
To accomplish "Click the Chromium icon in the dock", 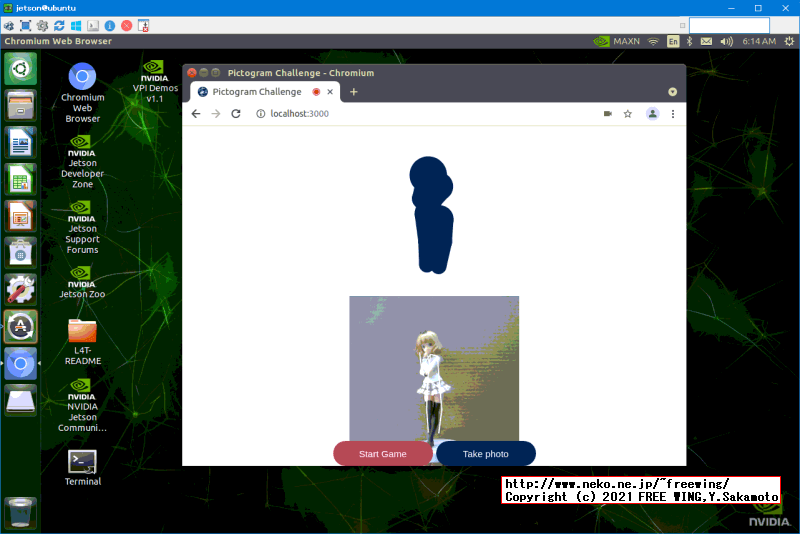I will coord(20,364).
